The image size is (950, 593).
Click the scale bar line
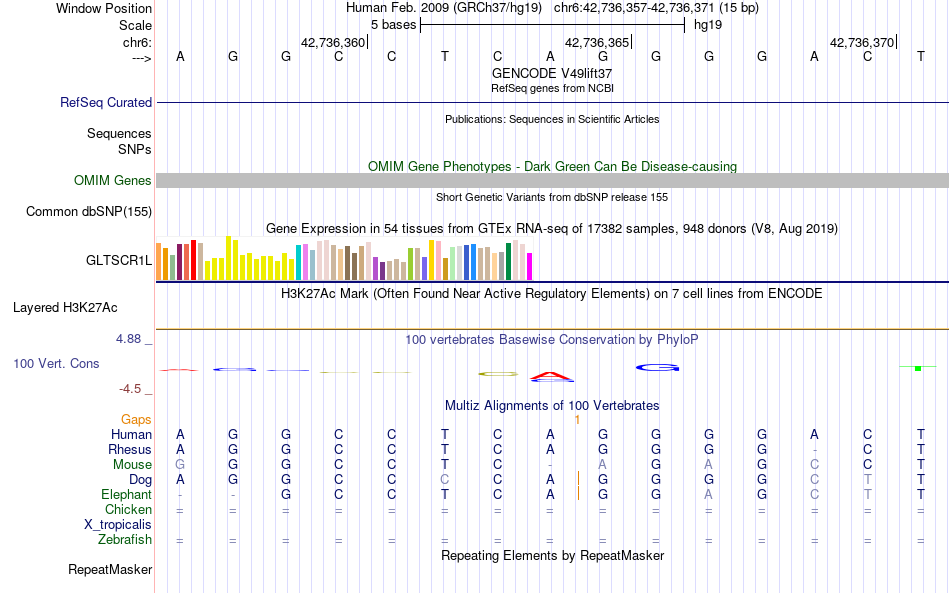point(553,25)
